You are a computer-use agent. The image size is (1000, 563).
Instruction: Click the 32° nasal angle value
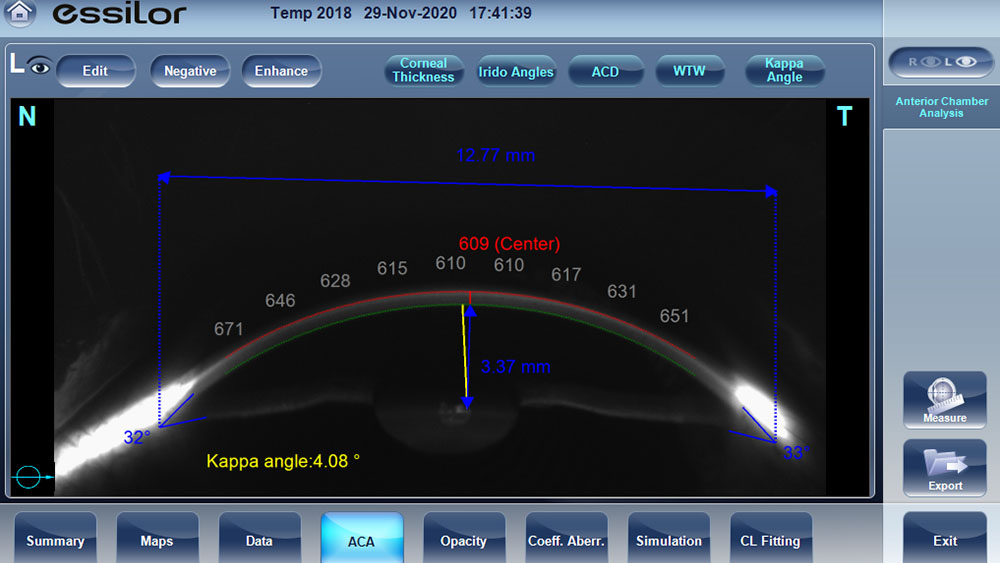tap(136, 437)
